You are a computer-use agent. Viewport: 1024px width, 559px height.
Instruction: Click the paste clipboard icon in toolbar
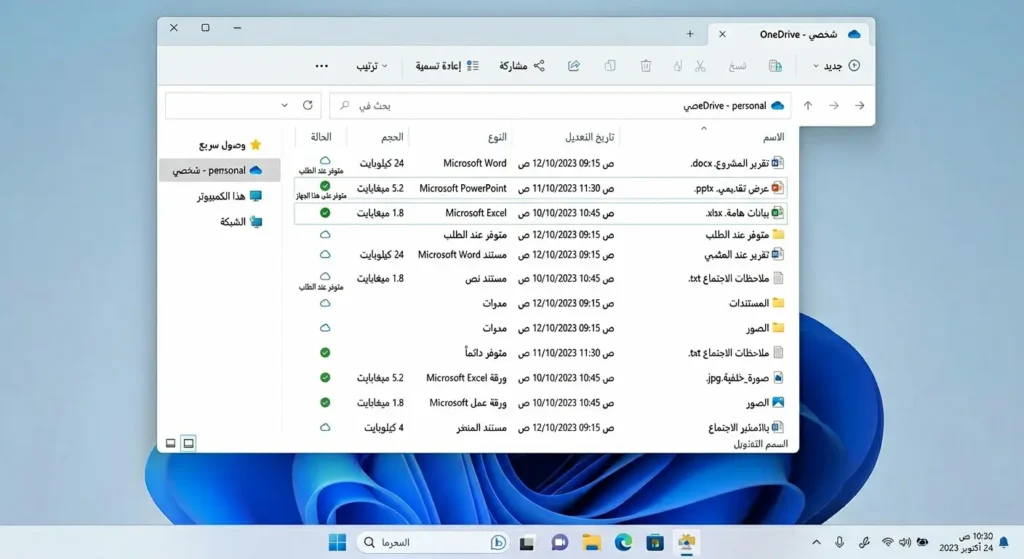[610, 66]
